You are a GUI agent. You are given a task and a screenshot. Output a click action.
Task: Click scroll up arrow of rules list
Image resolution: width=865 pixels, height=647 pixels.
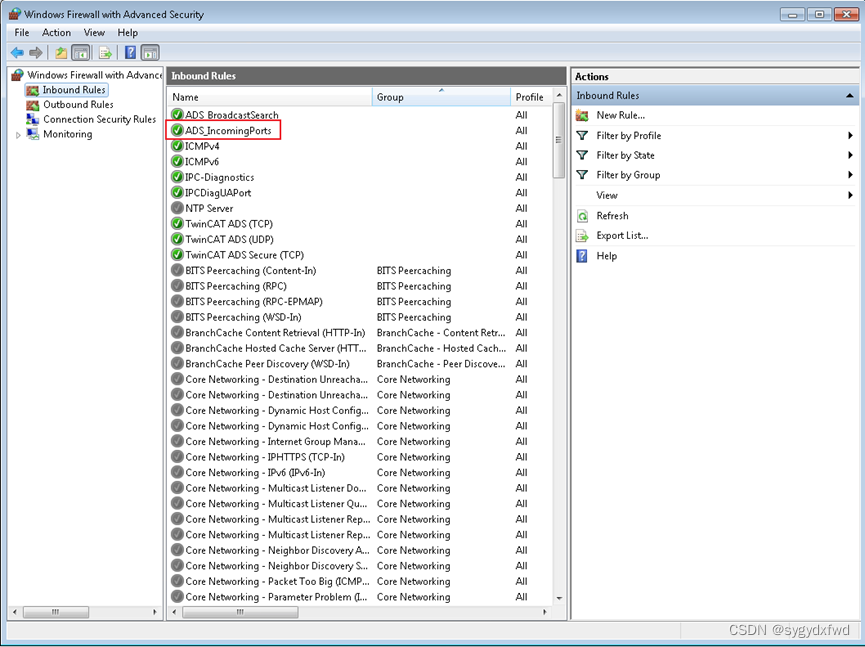(559, 95)
